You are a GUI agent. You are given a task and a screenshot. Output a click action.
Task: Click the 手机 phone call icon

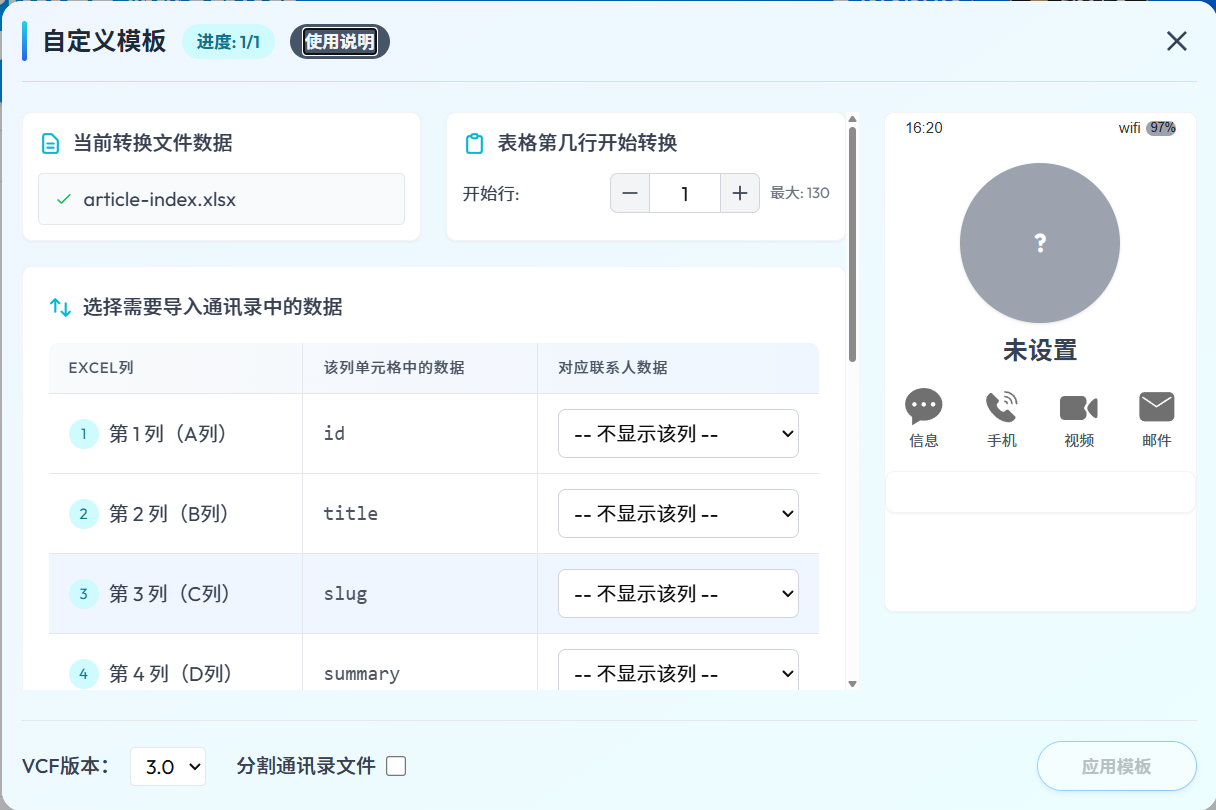tap(1001, 406)
